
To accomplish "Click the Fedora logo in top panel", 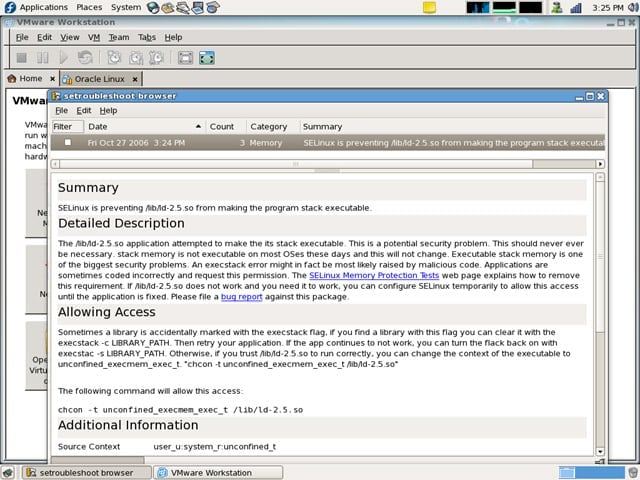I will click(x=10, y=7).
